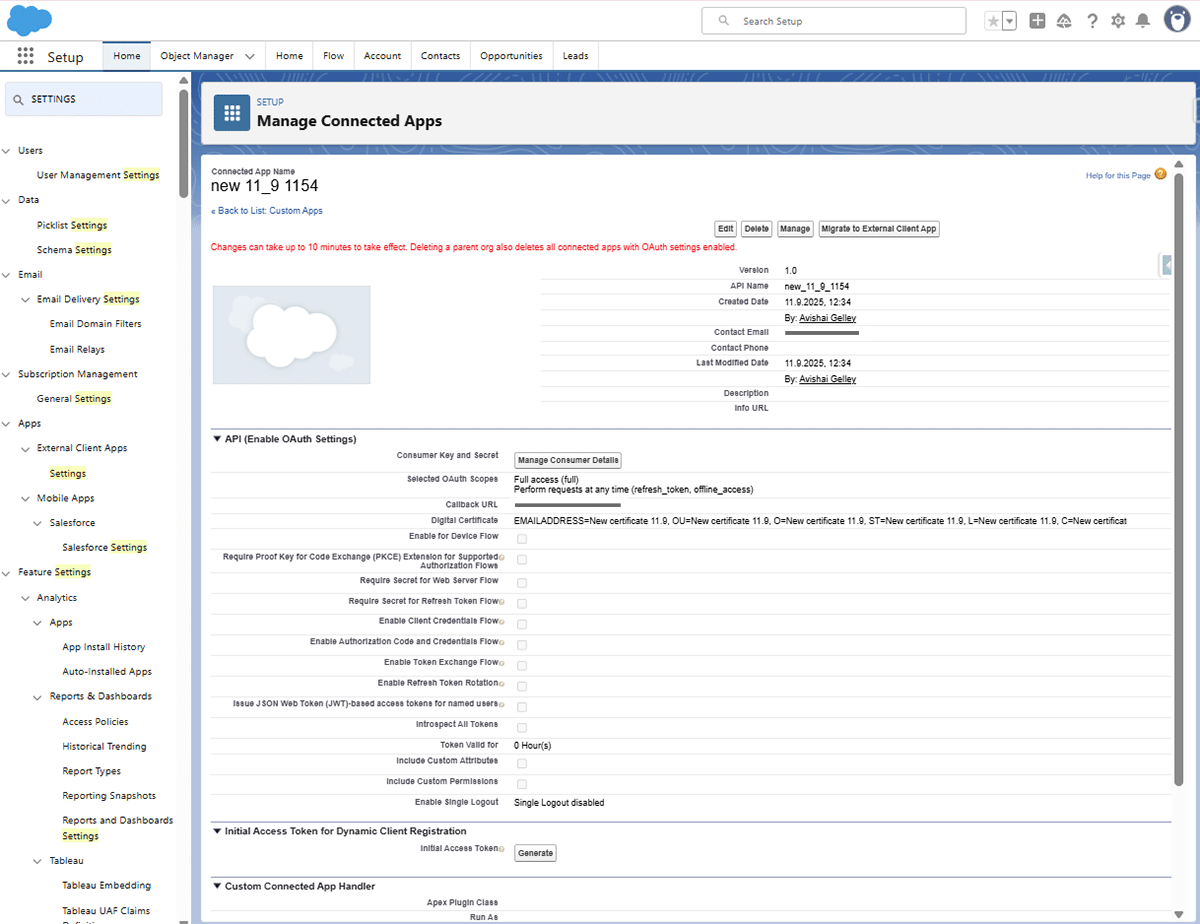Click the Salesforce cloud logo

[30, 20]
